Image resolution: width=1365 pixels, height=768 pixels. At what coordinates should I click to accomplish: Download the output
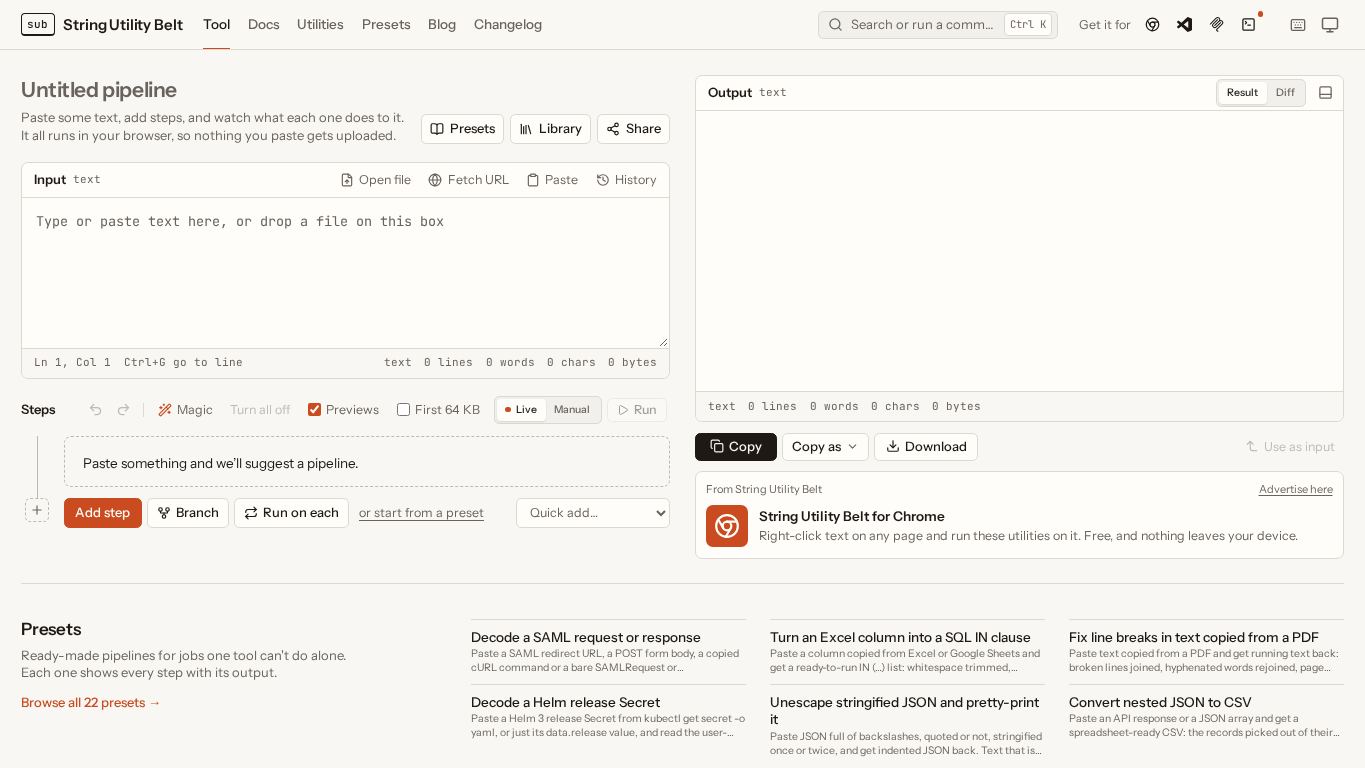[x=926, y=447]
